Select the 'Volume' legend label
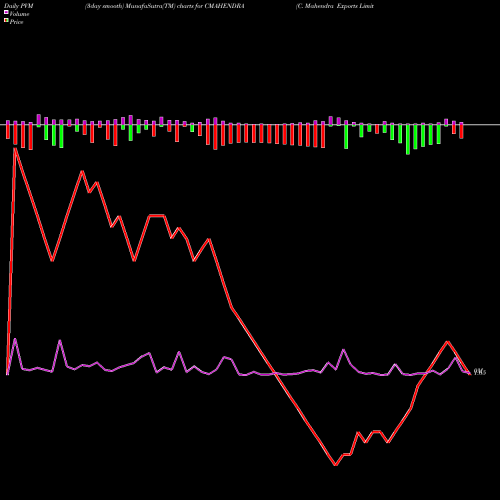Screen dimensions: 500x500 (19, 14)
